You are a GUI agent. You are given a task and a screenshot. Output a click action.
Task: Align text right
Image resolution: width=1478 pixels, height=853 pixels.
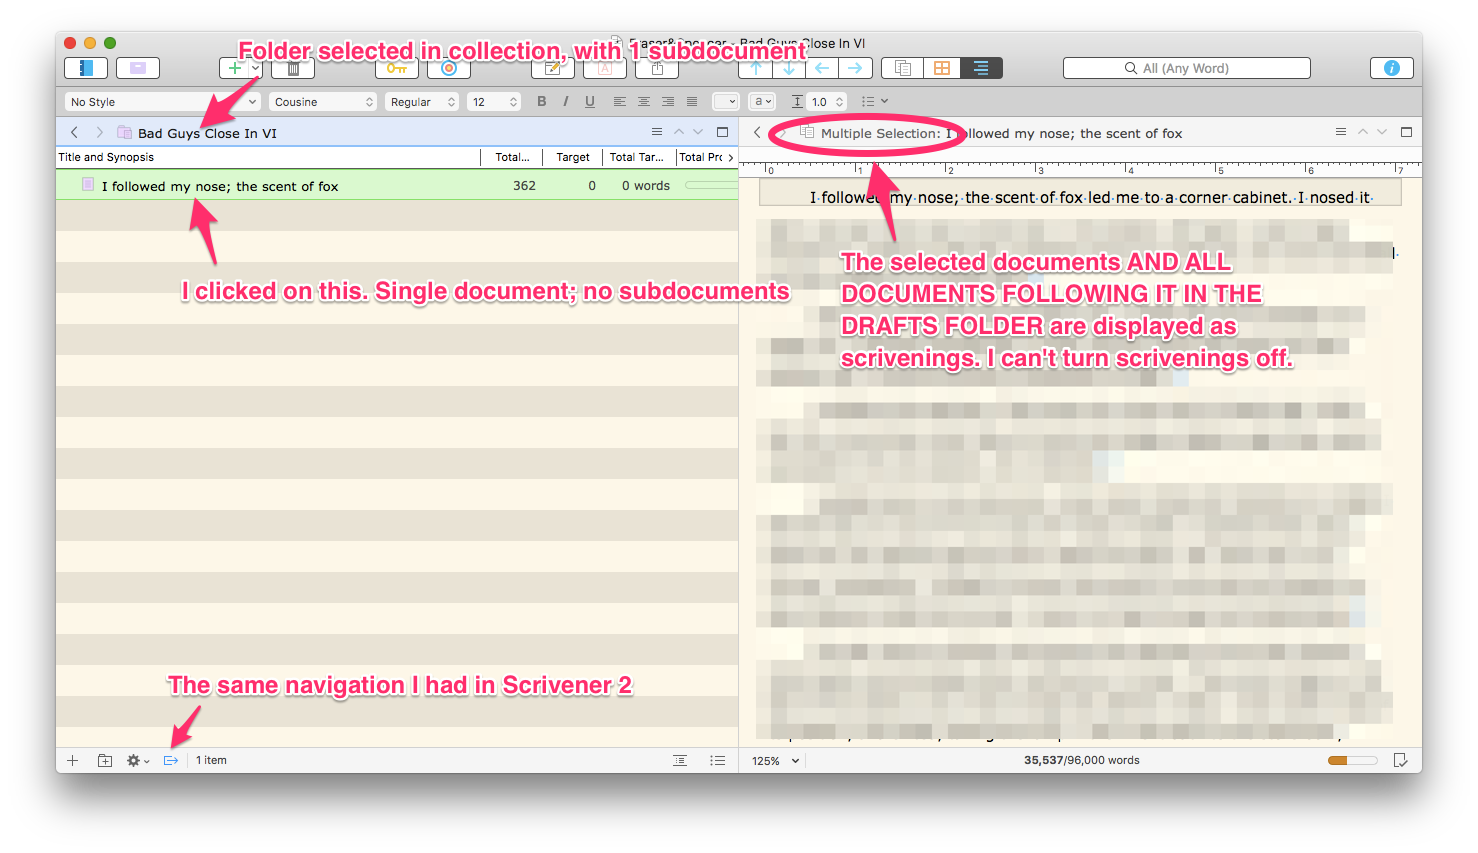point(668,101)
